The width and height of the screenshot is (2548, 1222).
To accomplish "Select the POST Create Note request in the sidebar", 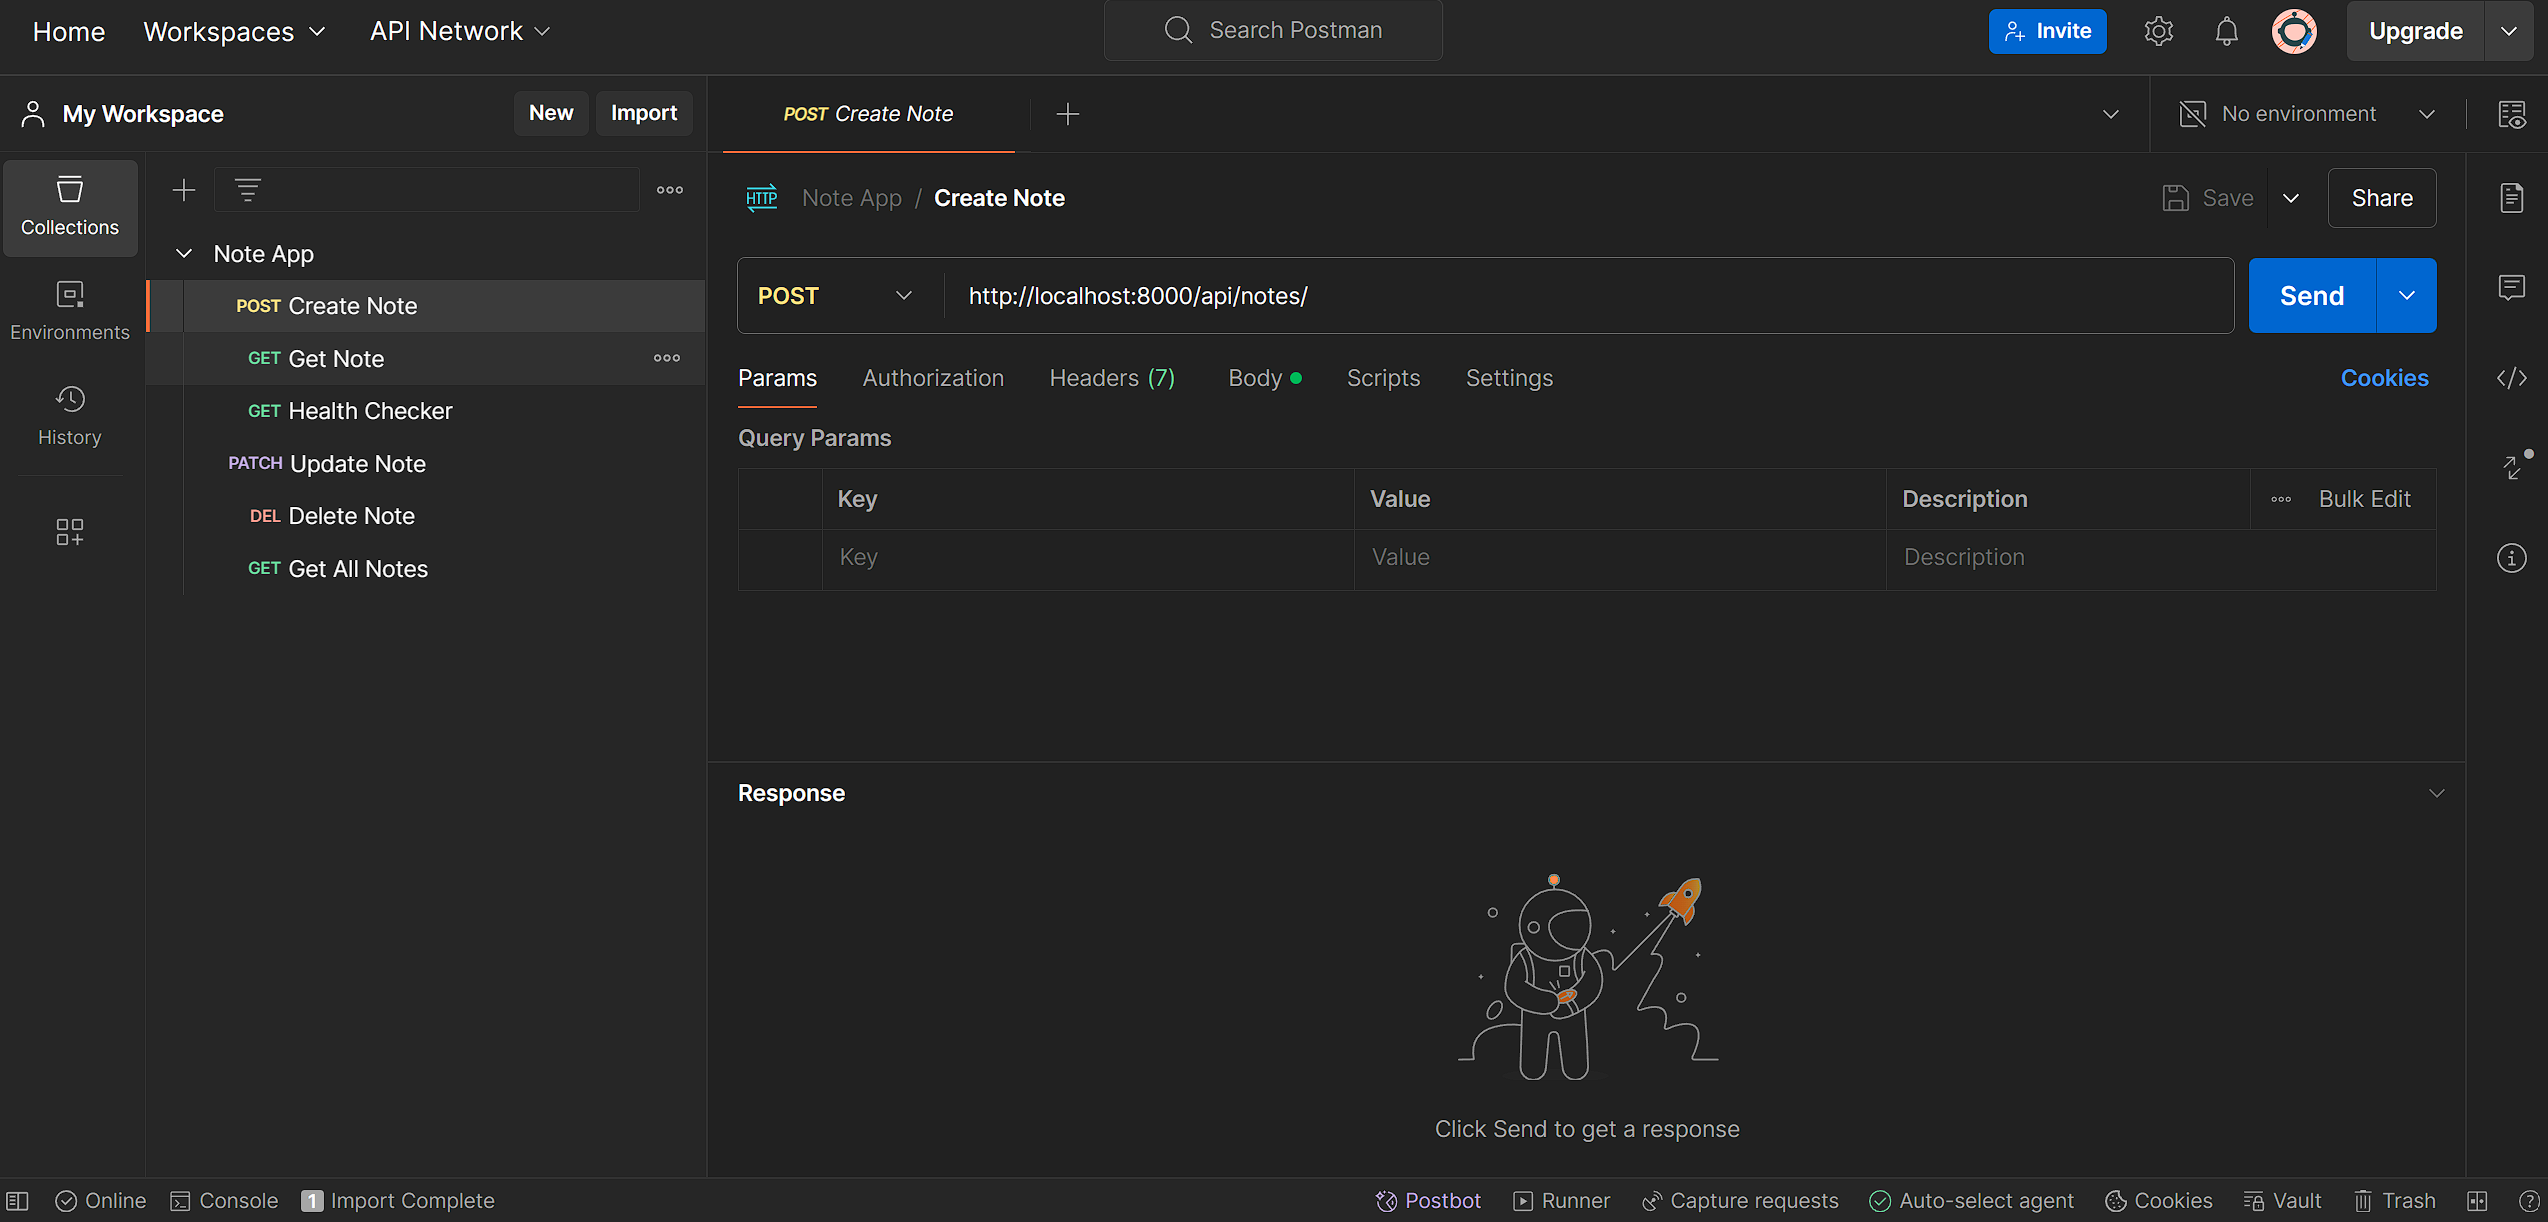I will (427, 306).
